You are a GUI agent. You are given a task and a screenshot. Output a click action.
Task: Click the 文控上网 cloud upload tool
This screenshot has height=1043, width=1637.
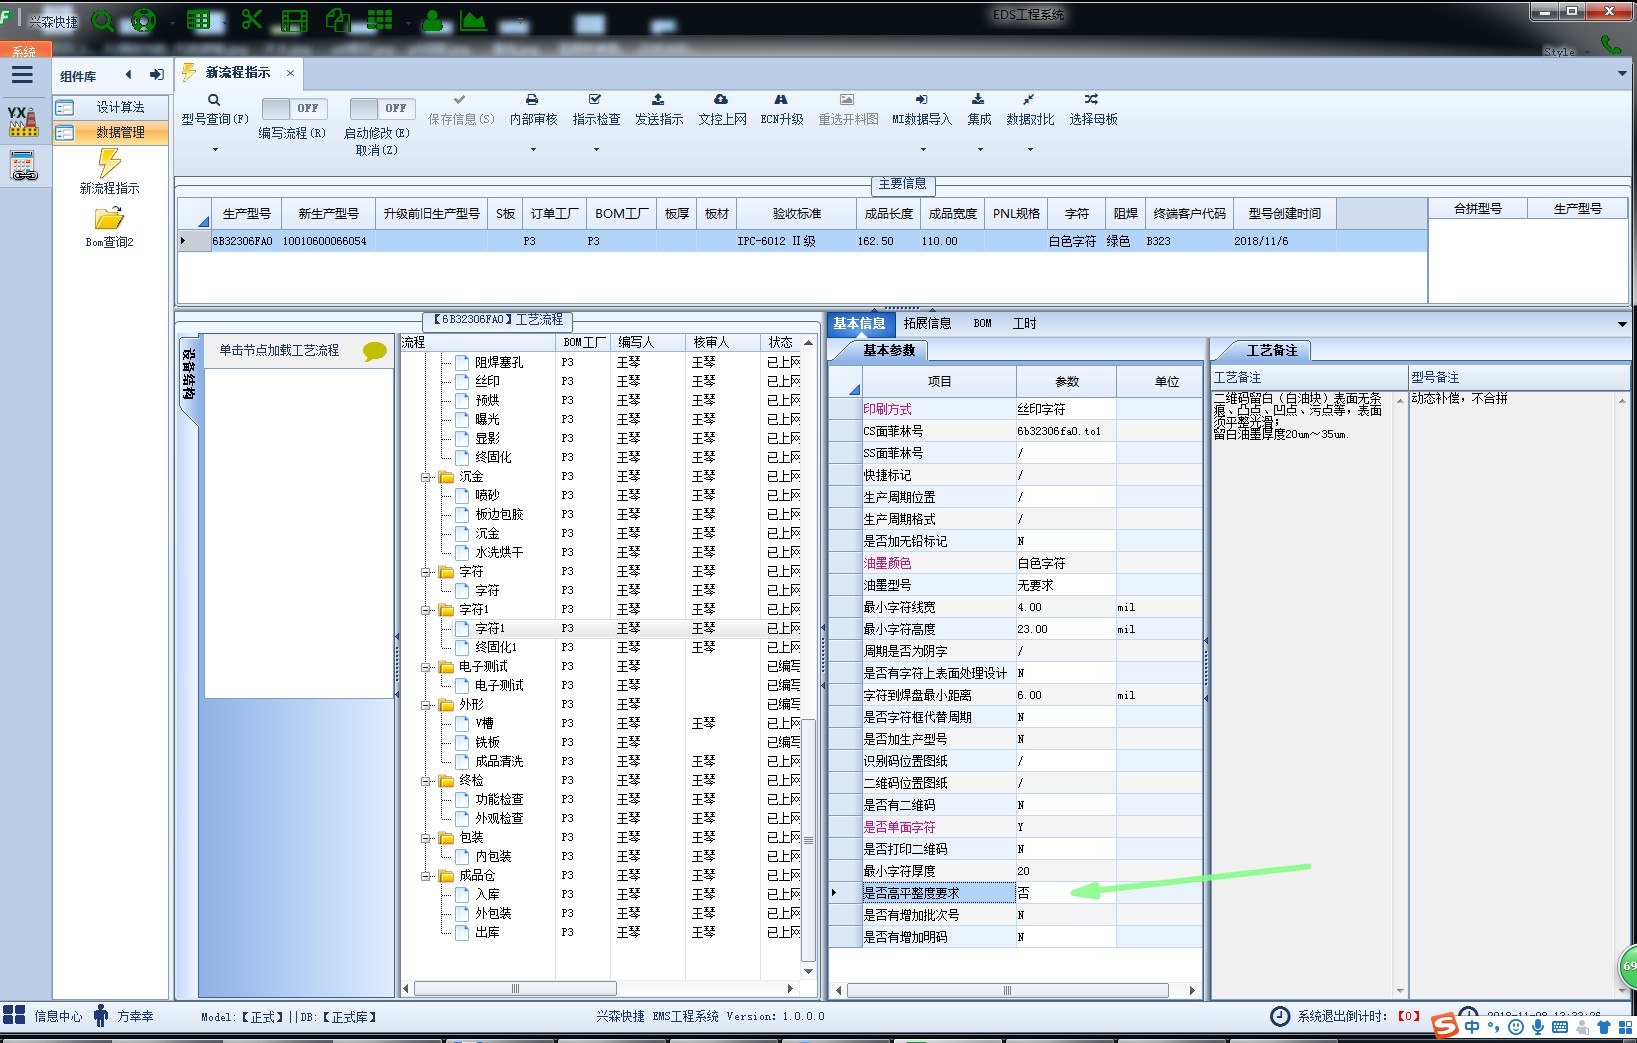coord(722,110)
